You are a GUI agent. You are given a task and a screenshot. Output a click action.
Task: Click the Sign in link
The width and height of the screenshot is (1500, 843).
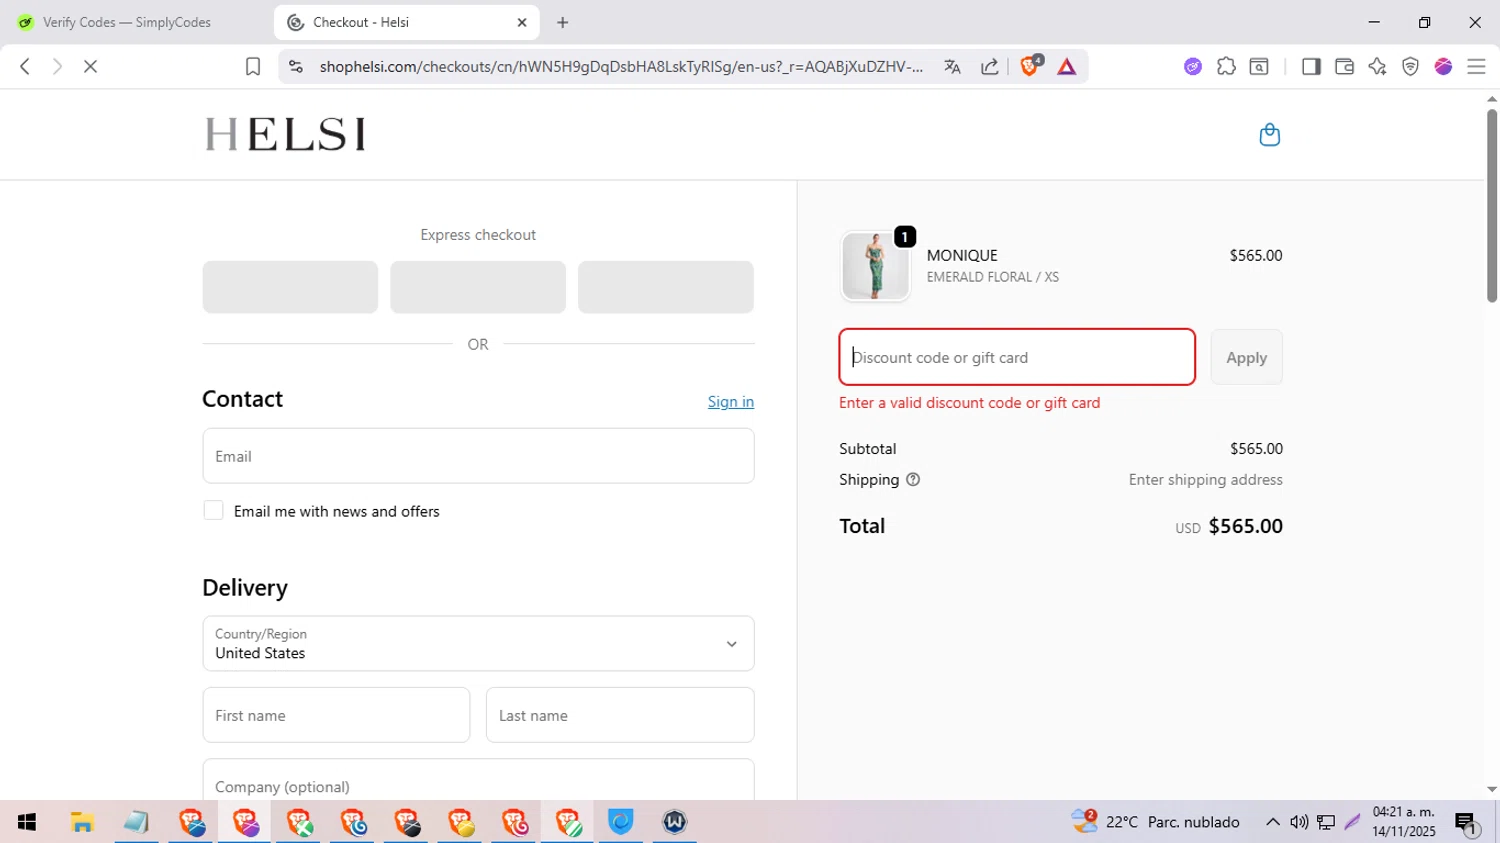click(731, 401)
